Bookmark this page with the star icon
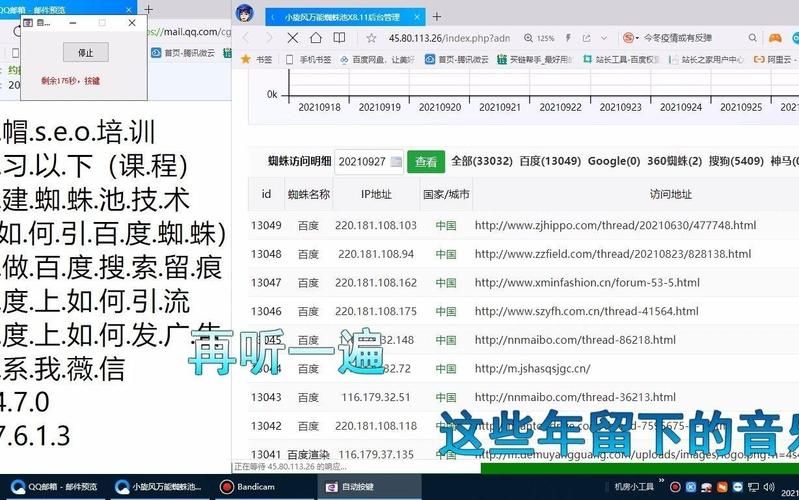This screenshot has width=799, height=500. [371, 38]
